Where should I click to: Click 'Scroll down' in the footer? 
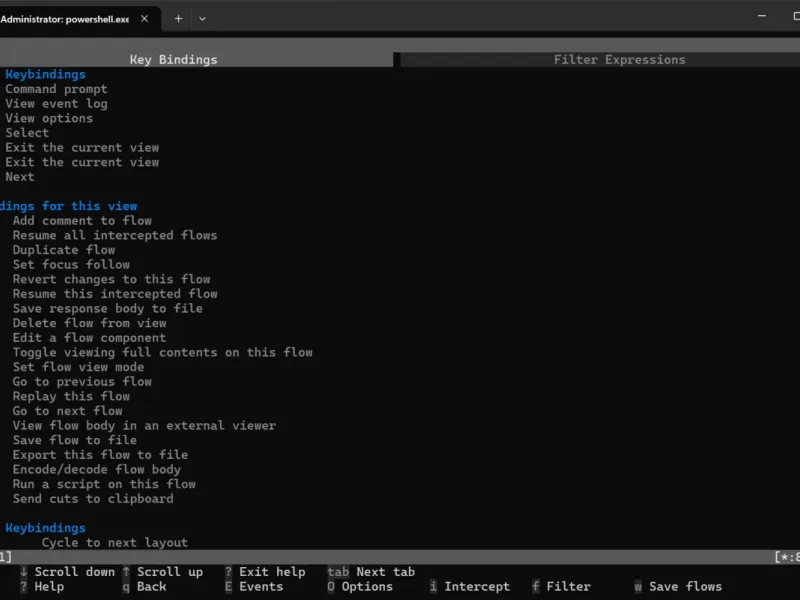pos(74,572)
